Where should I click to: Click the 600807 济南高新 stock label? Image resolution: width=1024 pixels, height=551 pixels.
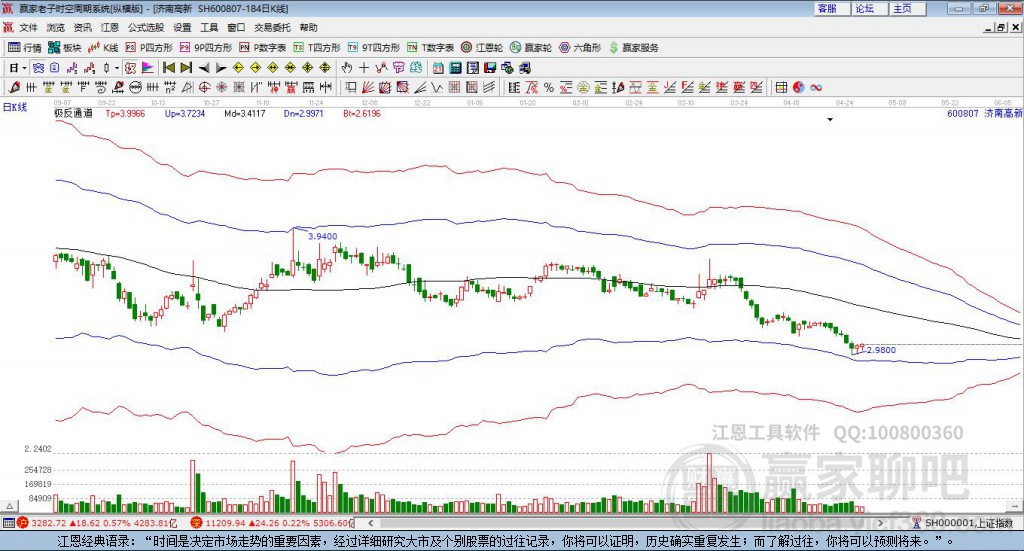[985, 114]
